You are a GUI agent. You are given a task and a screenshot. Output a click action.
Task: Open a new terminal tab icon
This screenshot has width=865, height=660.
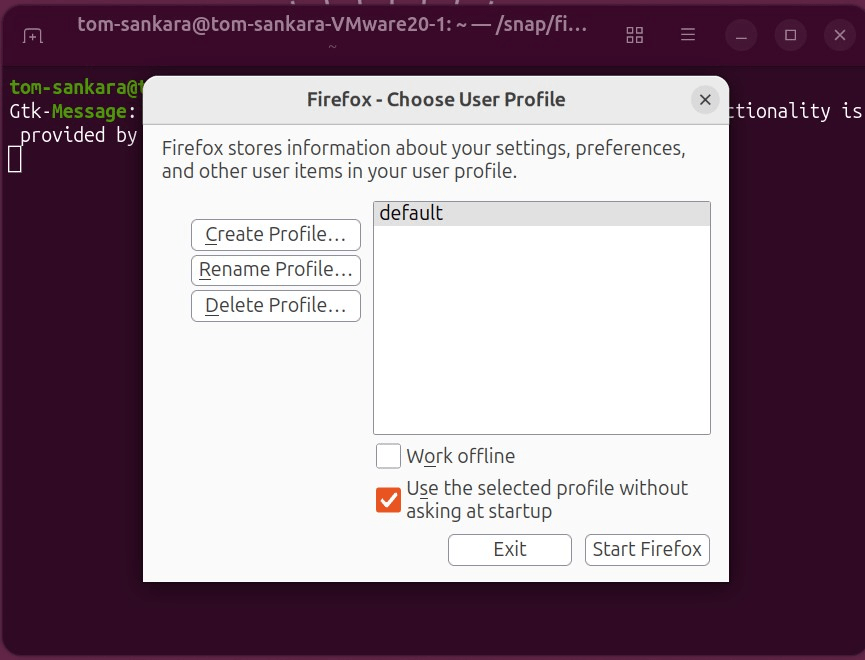click(33, 36)
